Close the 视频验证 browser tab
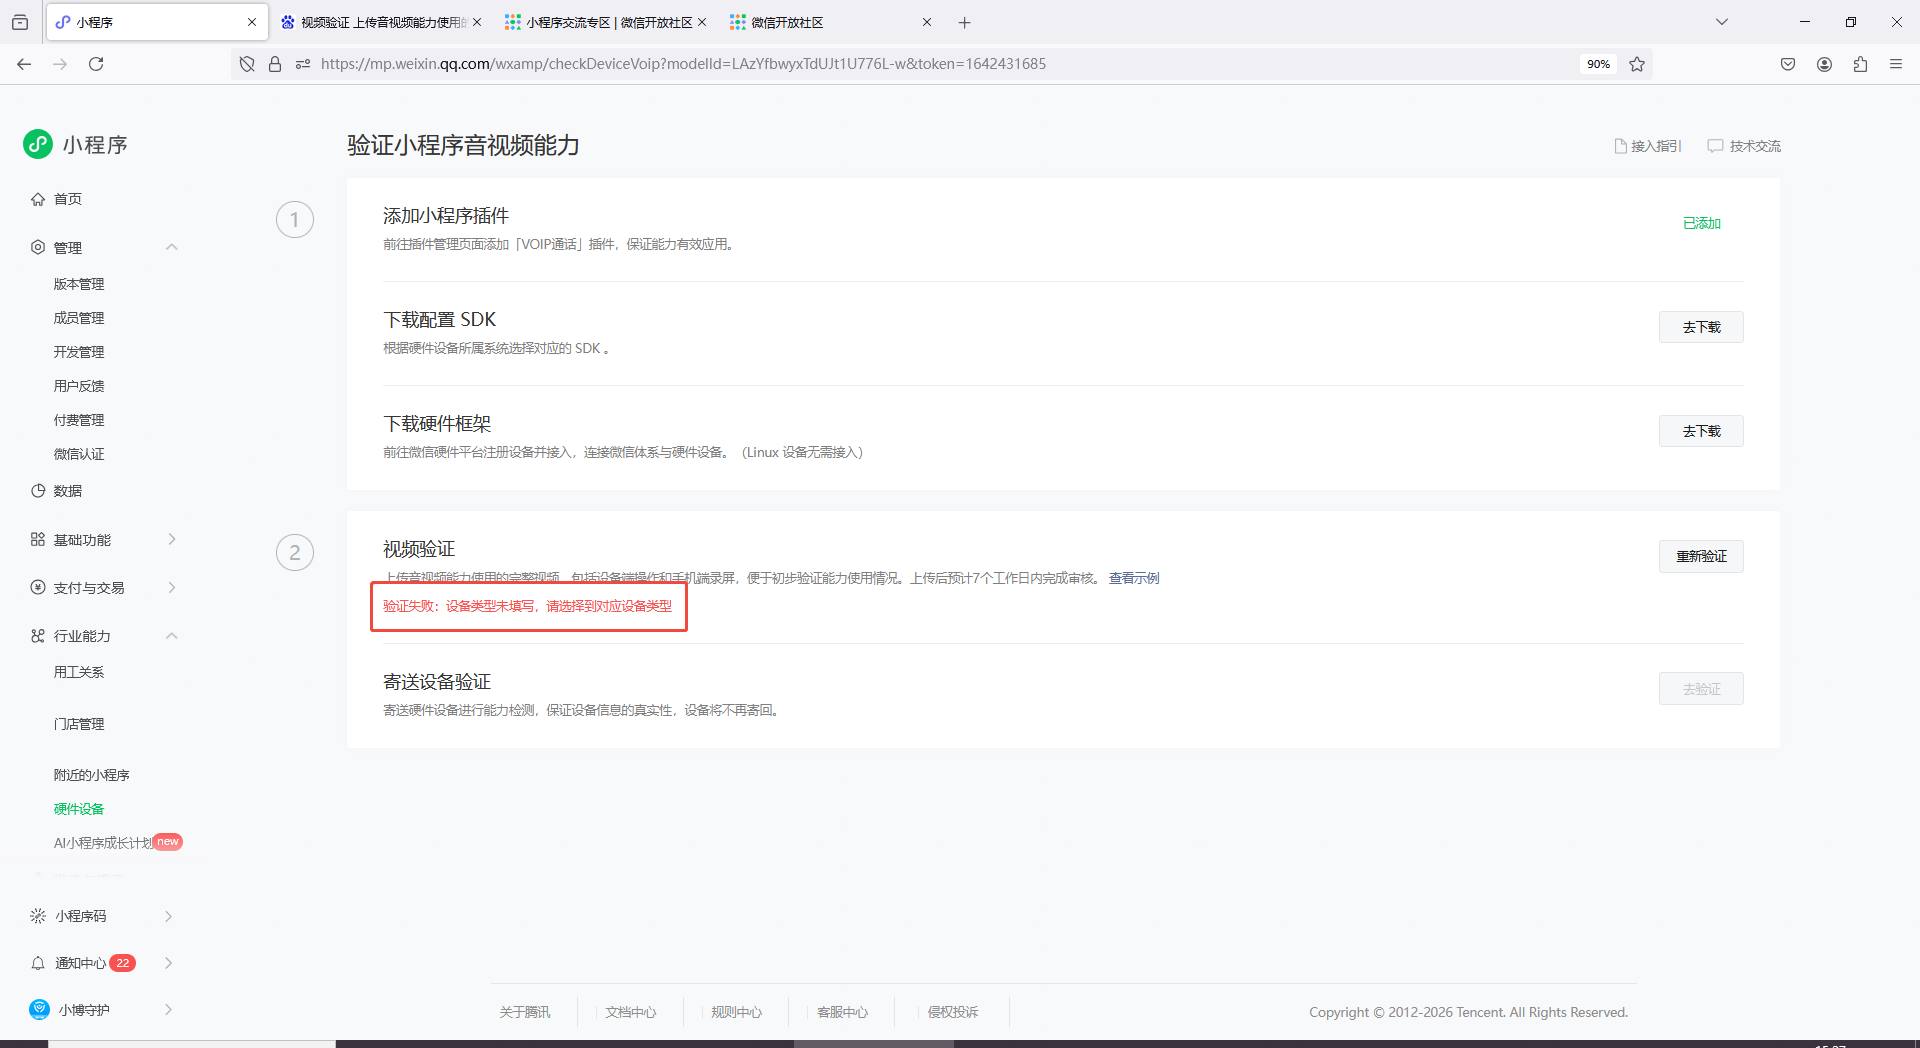This screenshot has width=1920, height=1048. click(477, 22)
